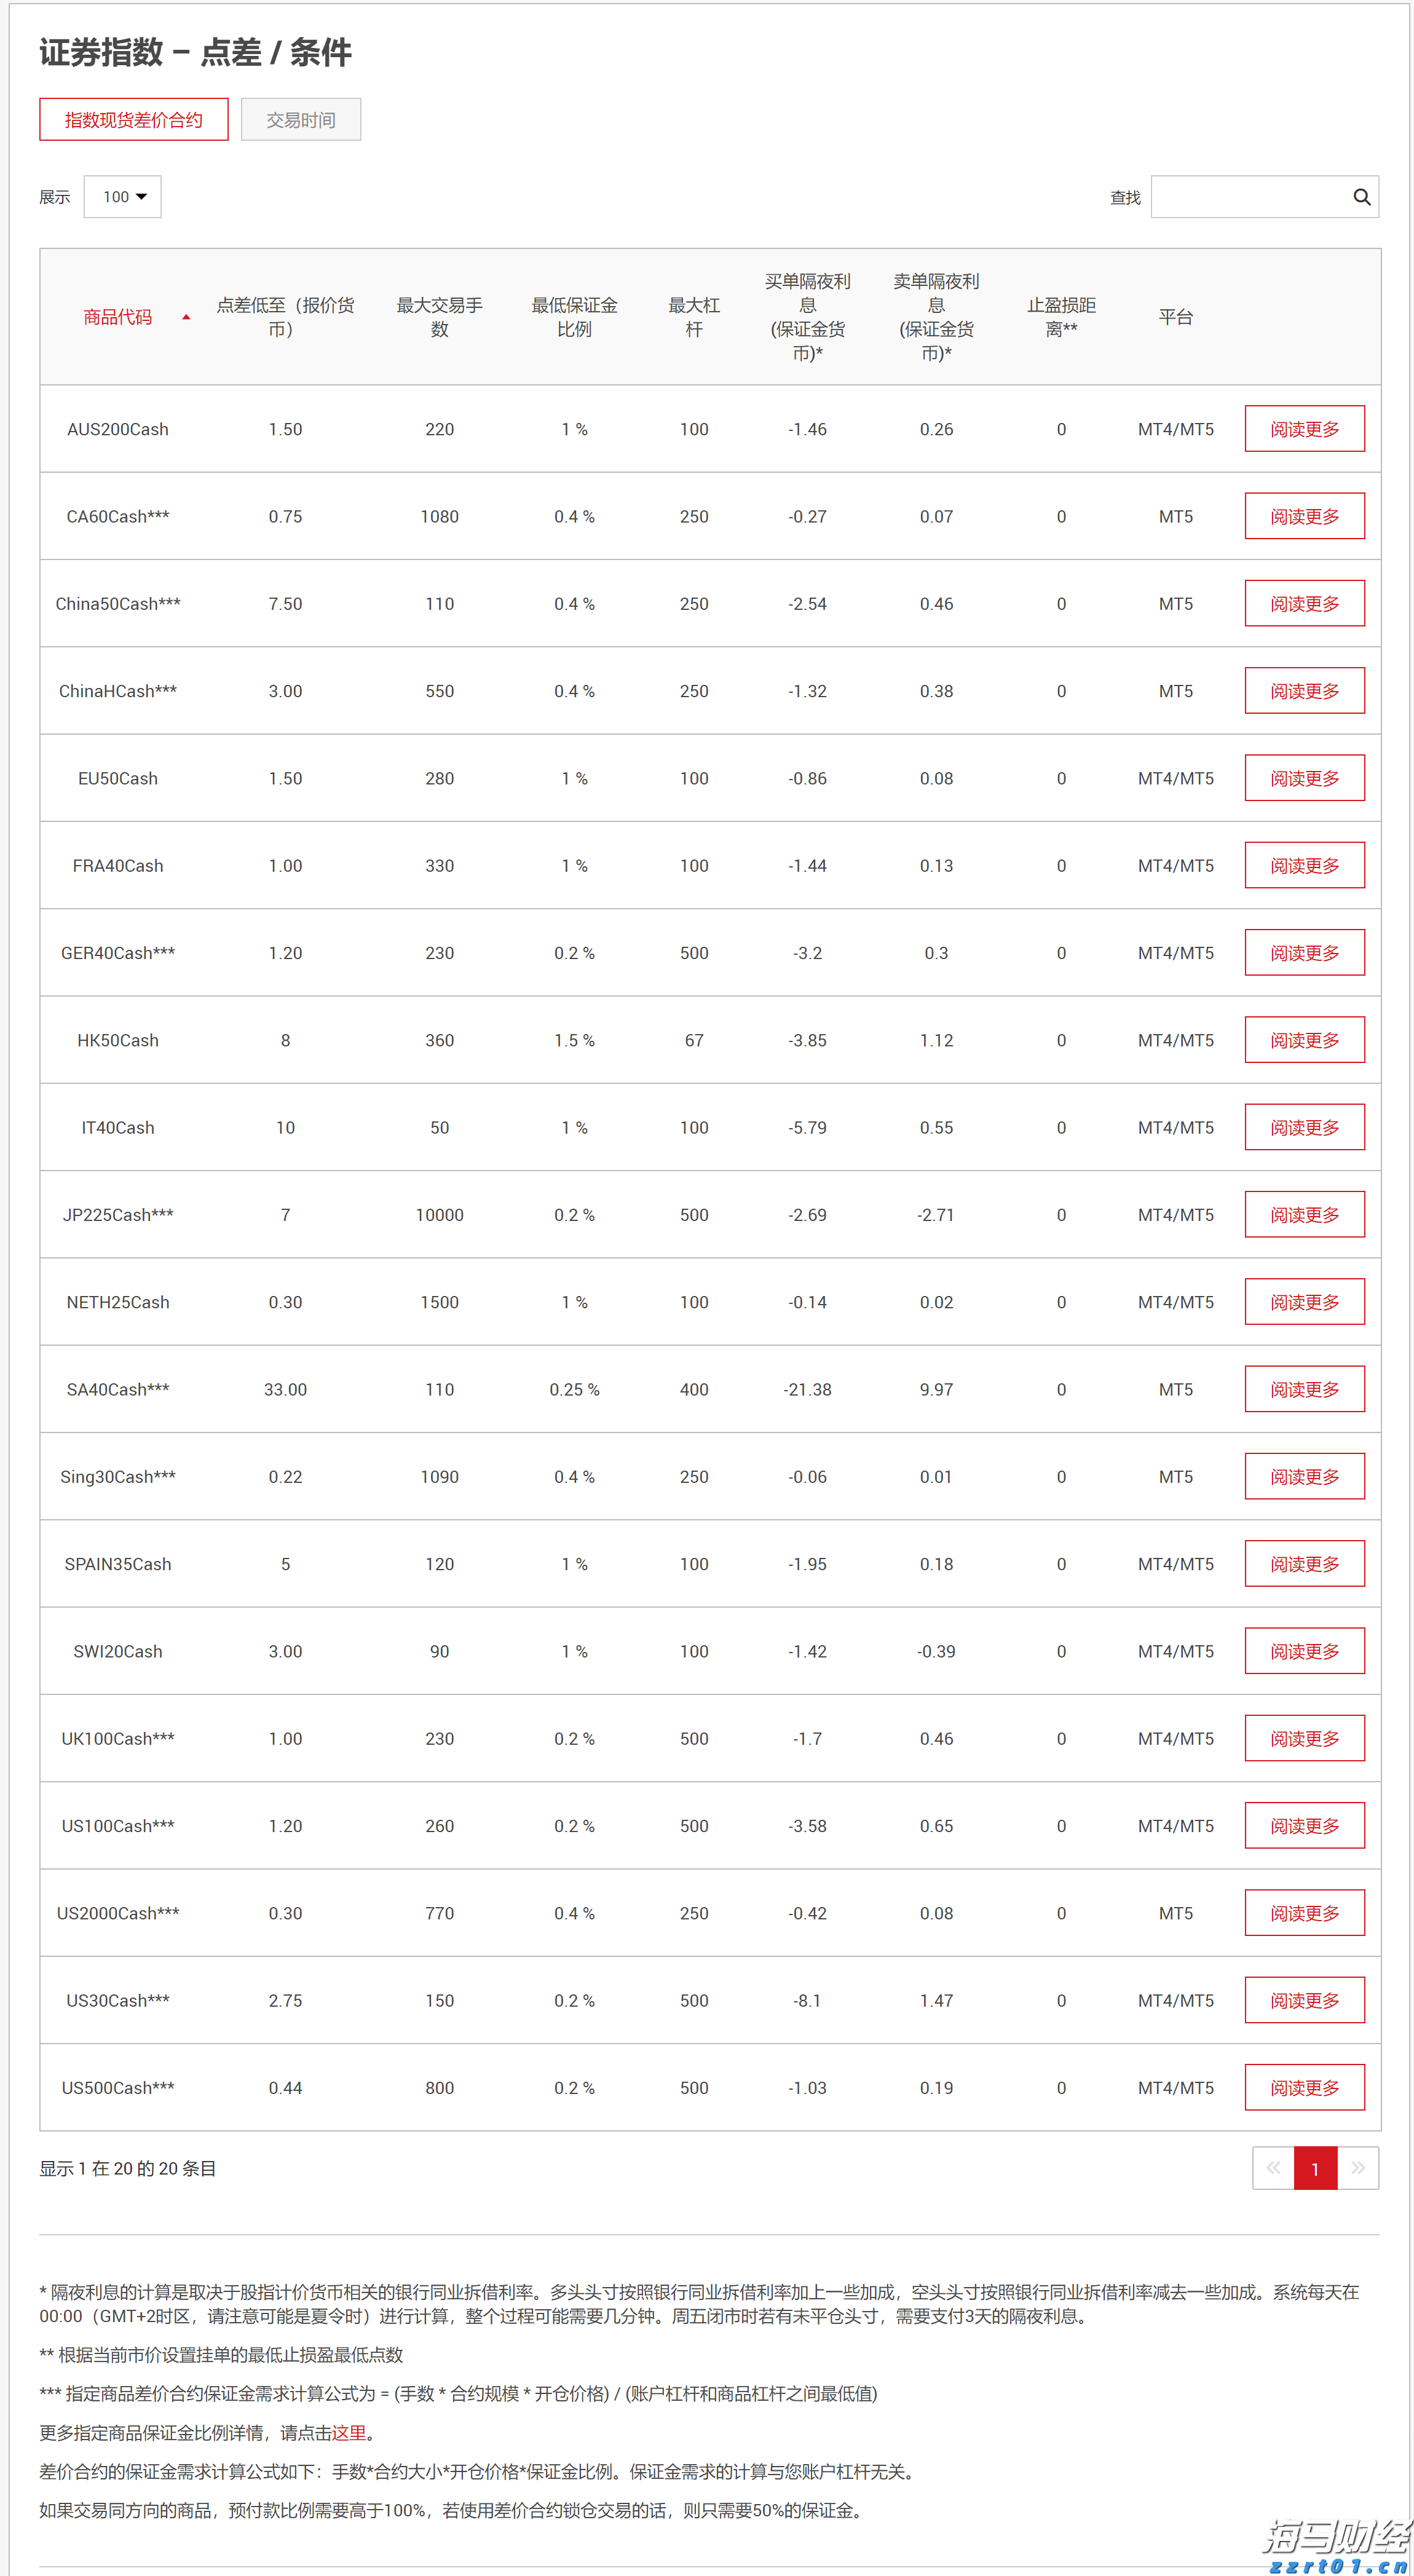Image resolution: width=1414 pixels, height=2576 pixels.
Task: Switch to the 交易时间 tab
Action: pyautogui.click(x=301, y=119)
